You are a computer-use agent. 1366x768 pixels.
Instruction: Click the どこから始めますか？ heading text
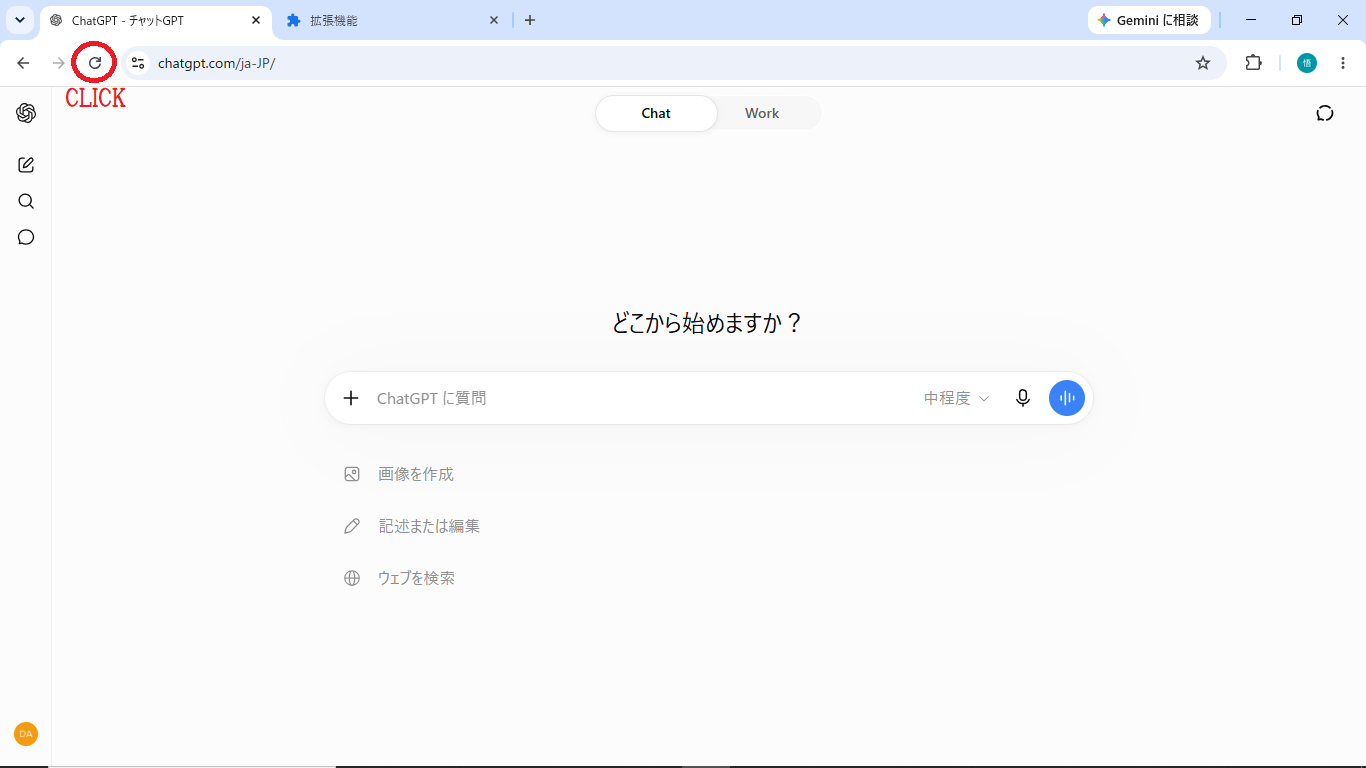708,323
